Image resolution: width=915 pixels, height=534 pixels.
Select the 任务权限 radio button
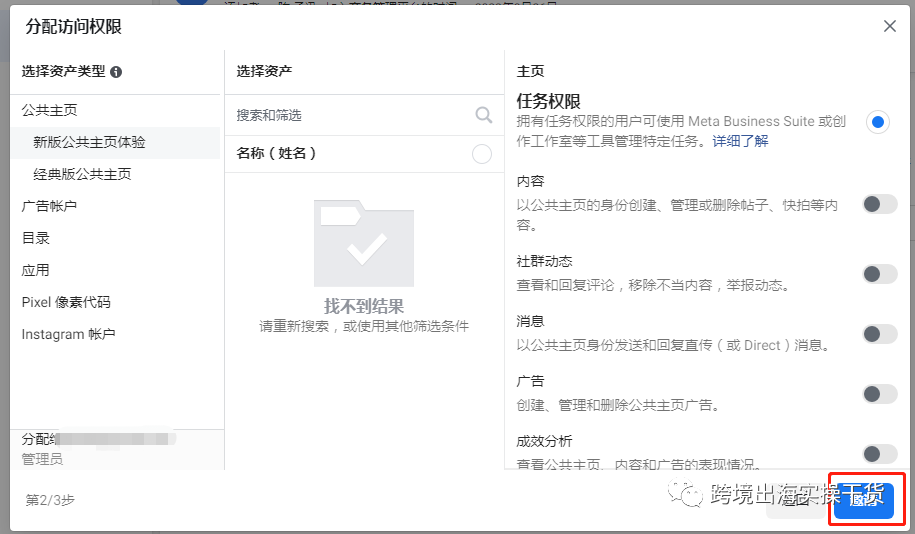878,122
